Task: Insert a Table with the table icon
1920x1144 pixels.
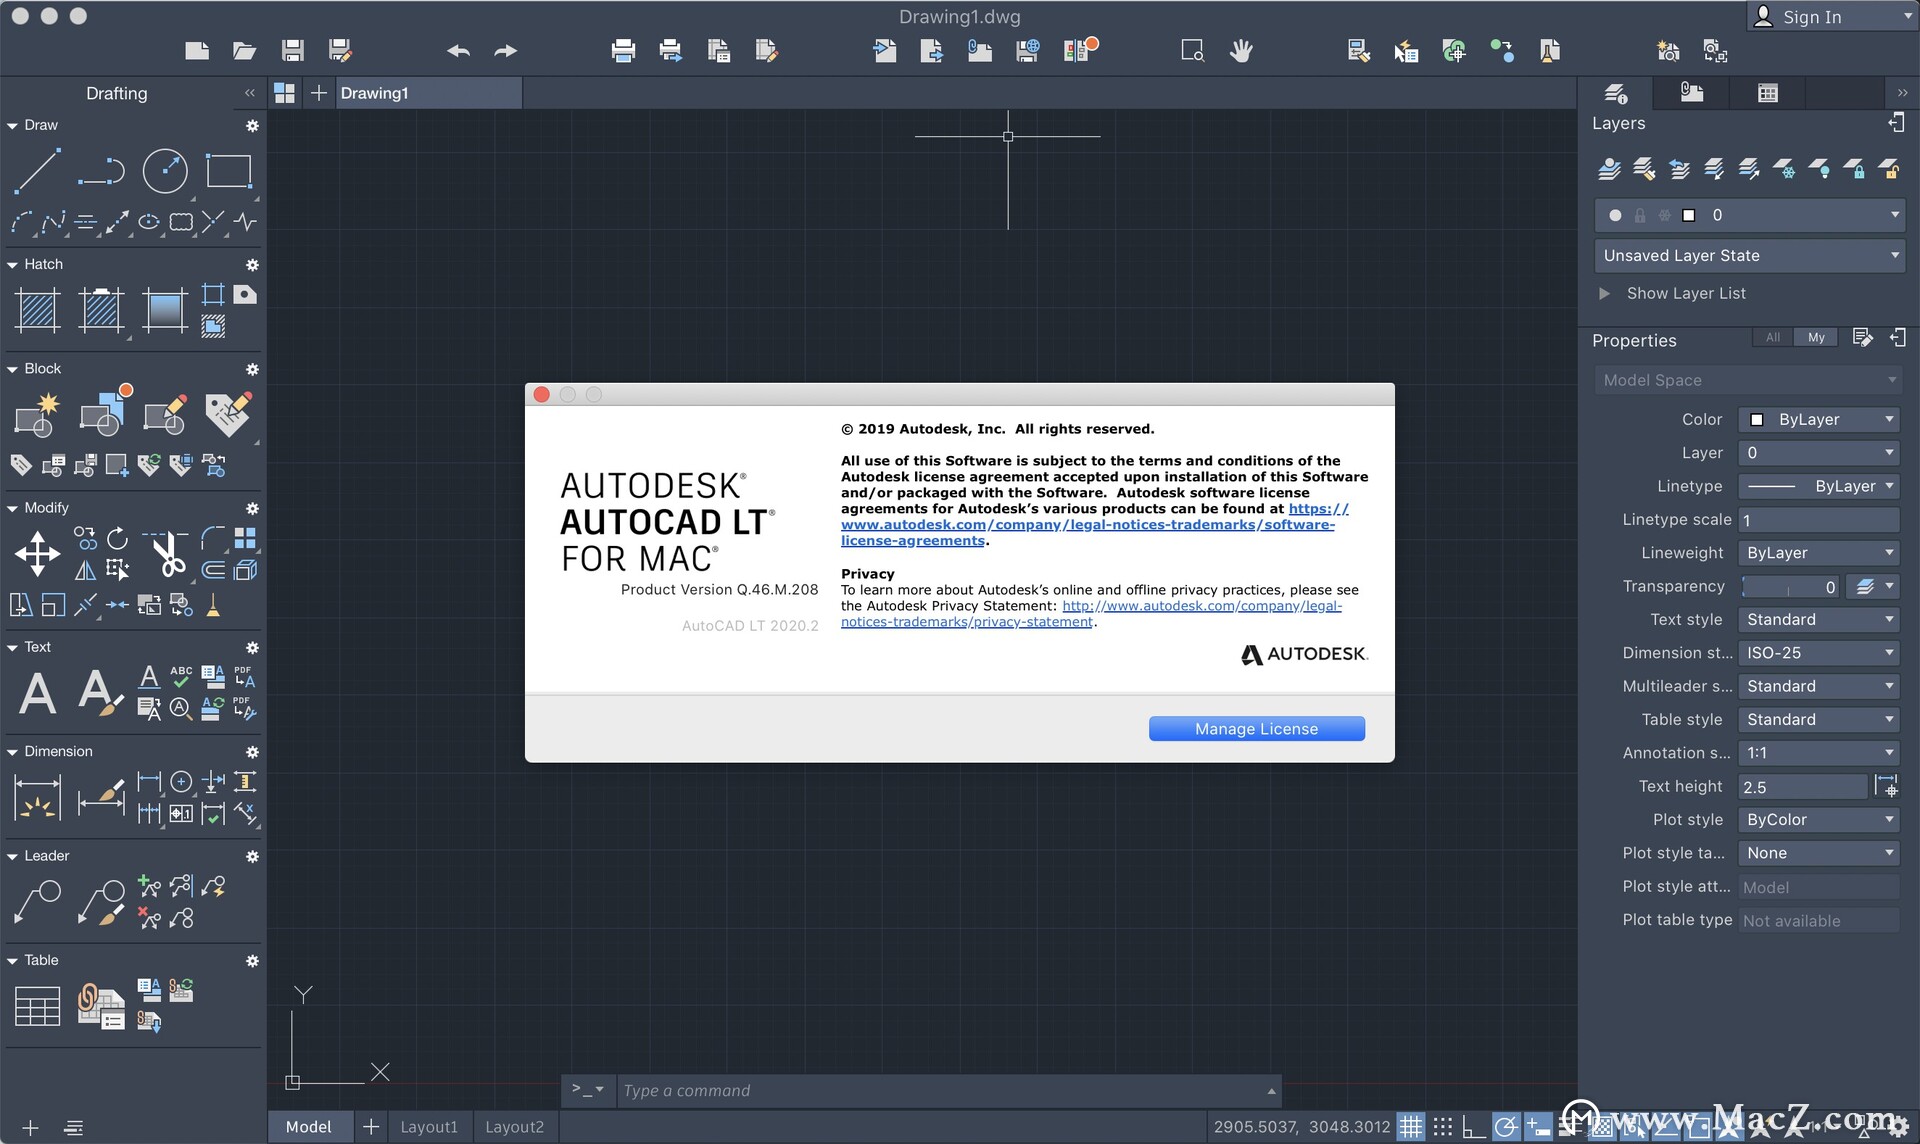Action: coord(38,1006)
